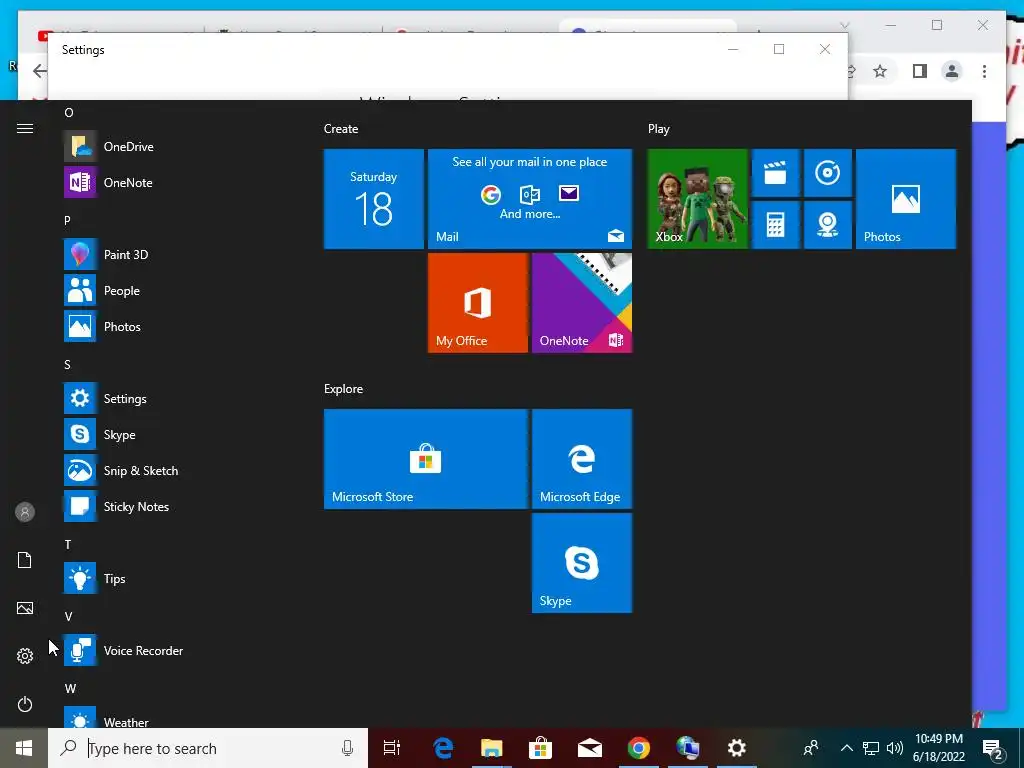Click the Explore group title
The image size is (1024, 768).
[344, 389]
